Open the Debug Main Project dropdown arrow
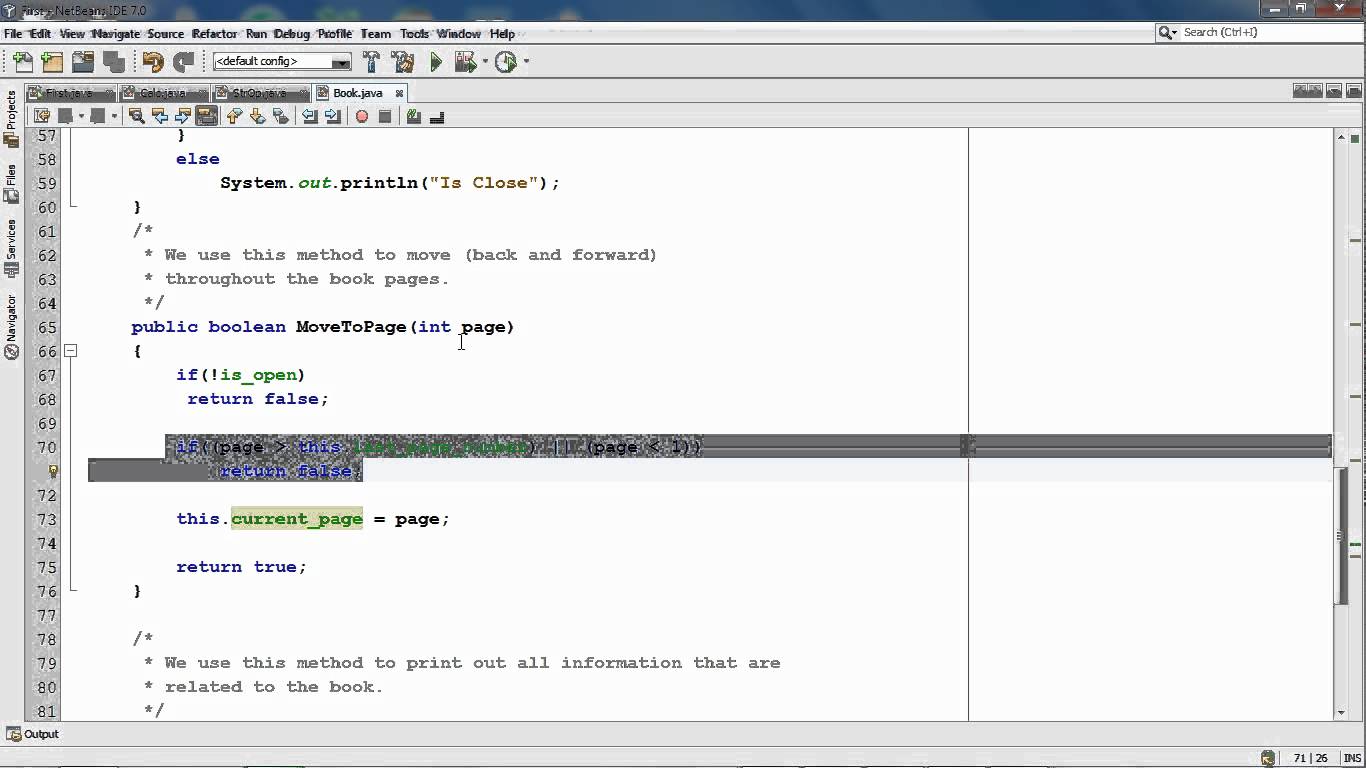This screenshot has width=1366, height=768. (485, 62)
